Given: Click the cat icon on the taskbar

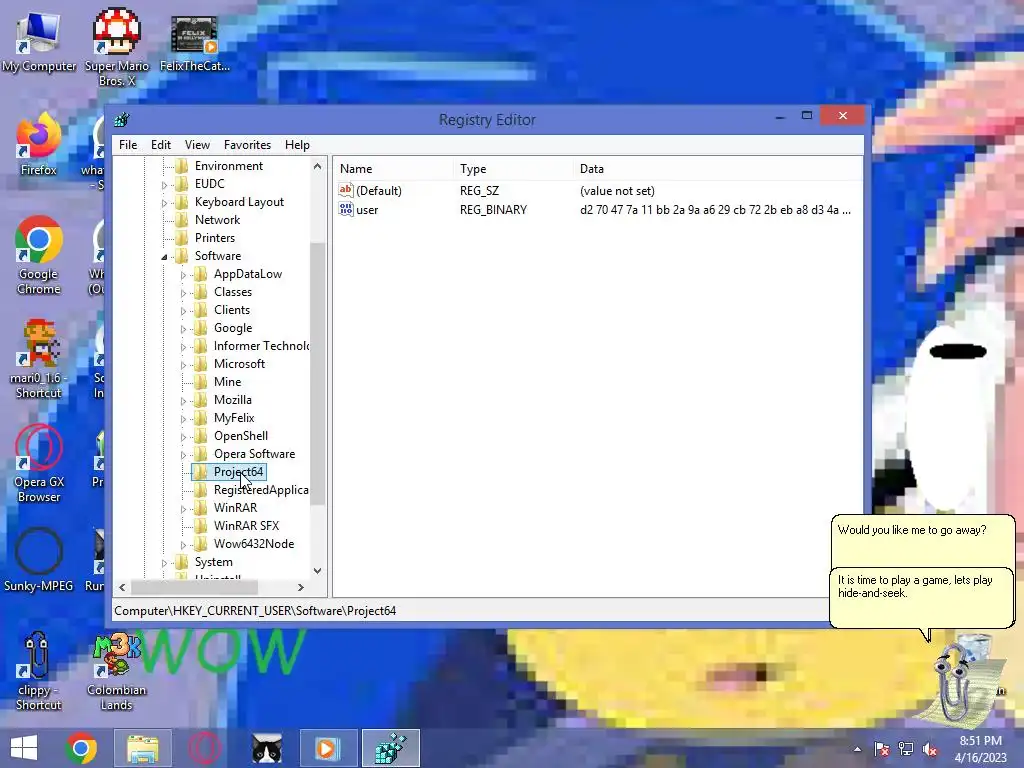Looking at the screenshot, I should (x=267, y=748).
